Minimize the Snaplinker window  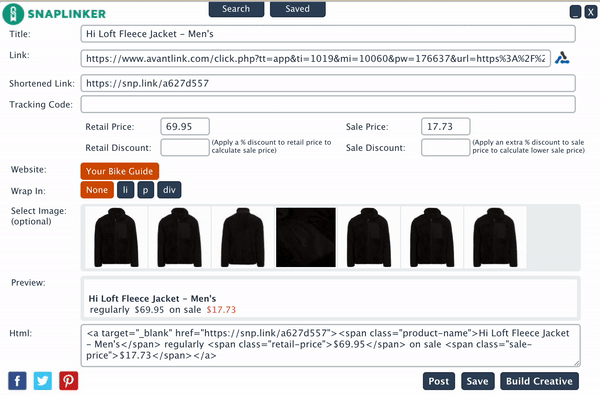point(575,12)
